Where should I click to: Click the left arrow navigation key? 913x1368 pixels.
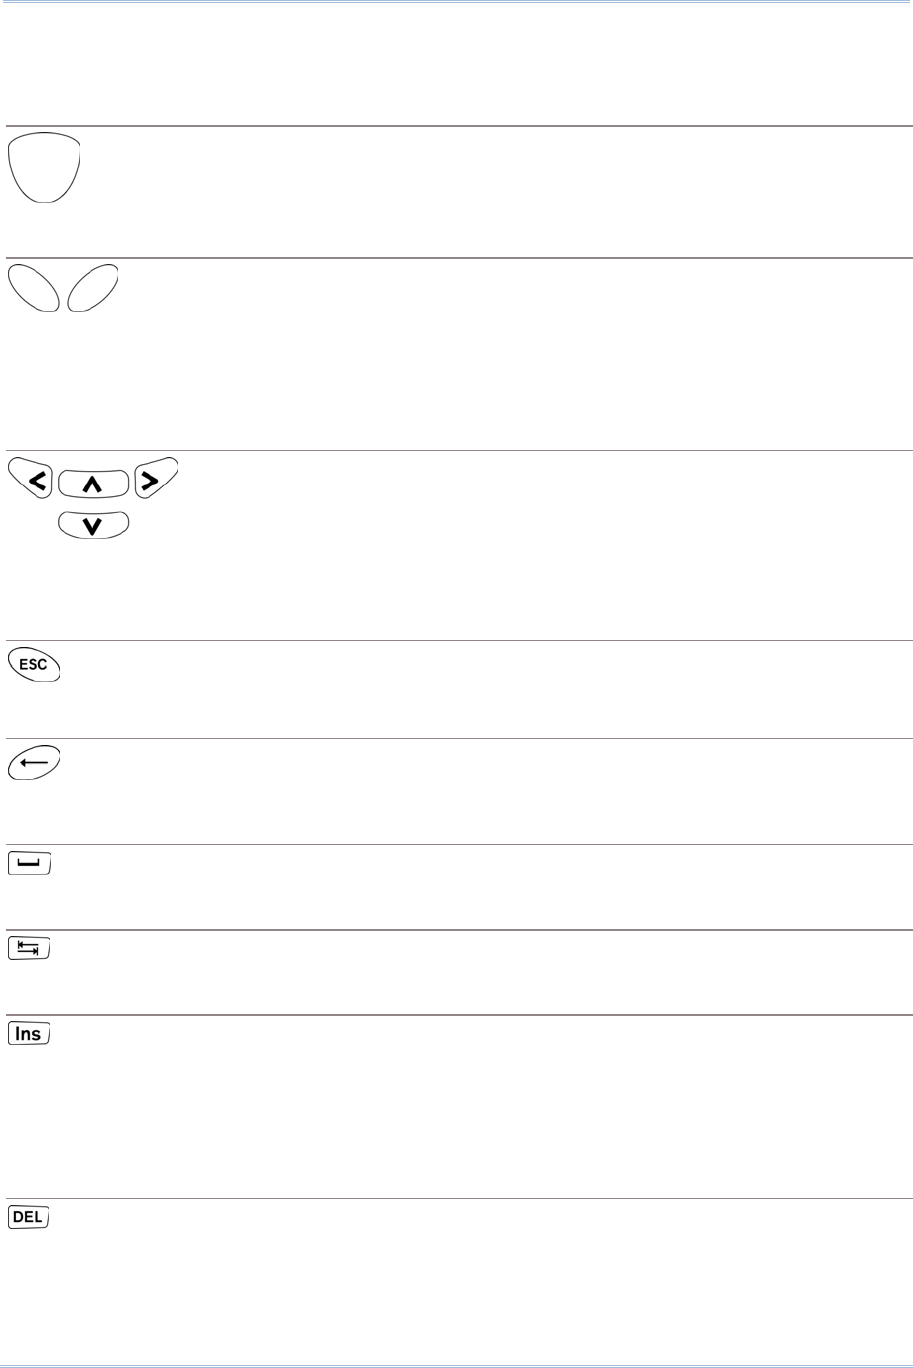pyautogui.click(x=33, y=481)
